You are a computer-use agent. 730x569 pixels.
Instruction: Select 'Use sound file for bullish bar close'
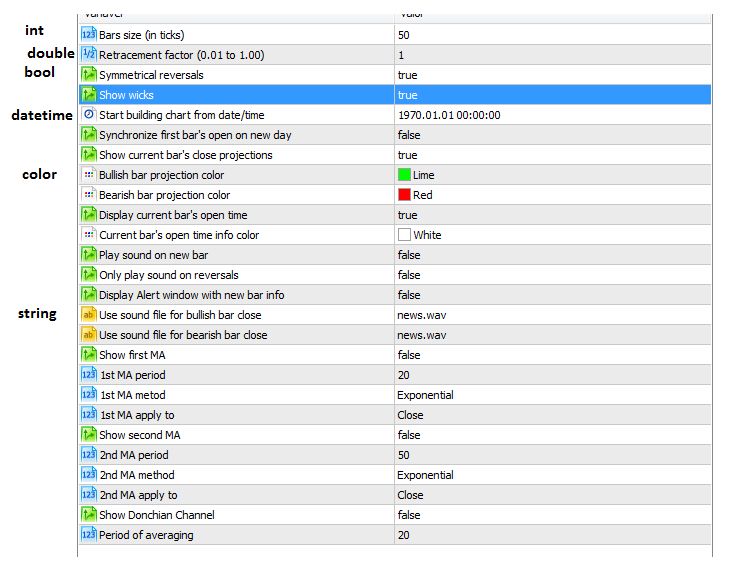coord(180,315)
